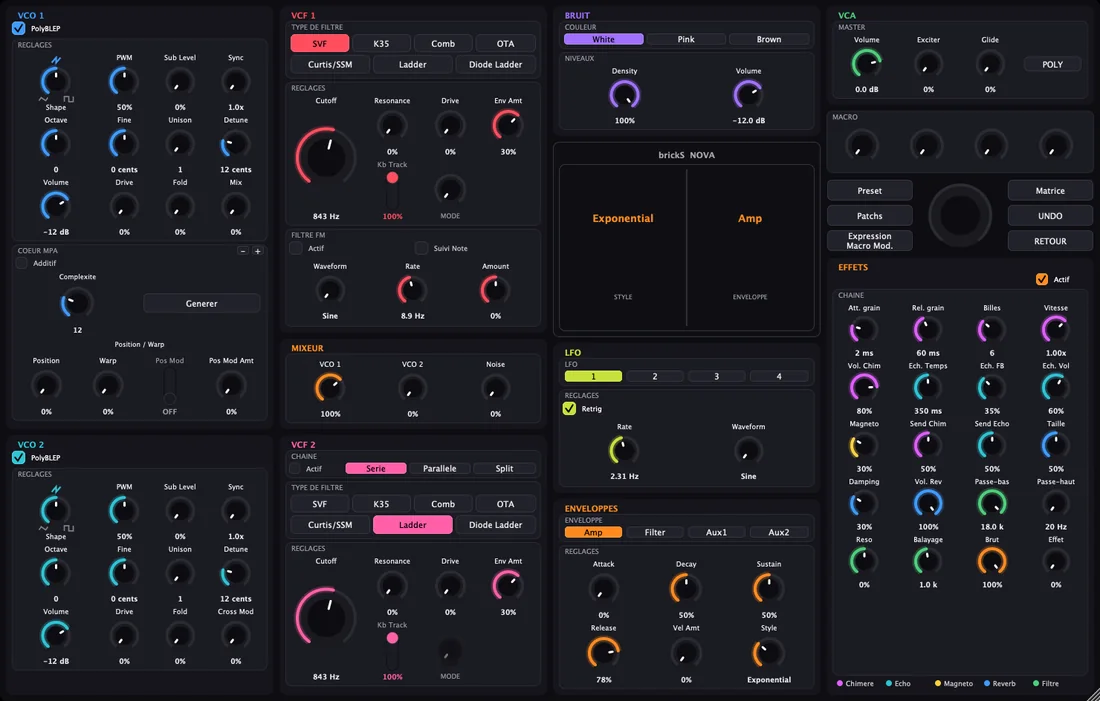This screenshot has height=701, width=1100.
Task: Select VCF 1 K35 filter type
Action: [381, 44]
